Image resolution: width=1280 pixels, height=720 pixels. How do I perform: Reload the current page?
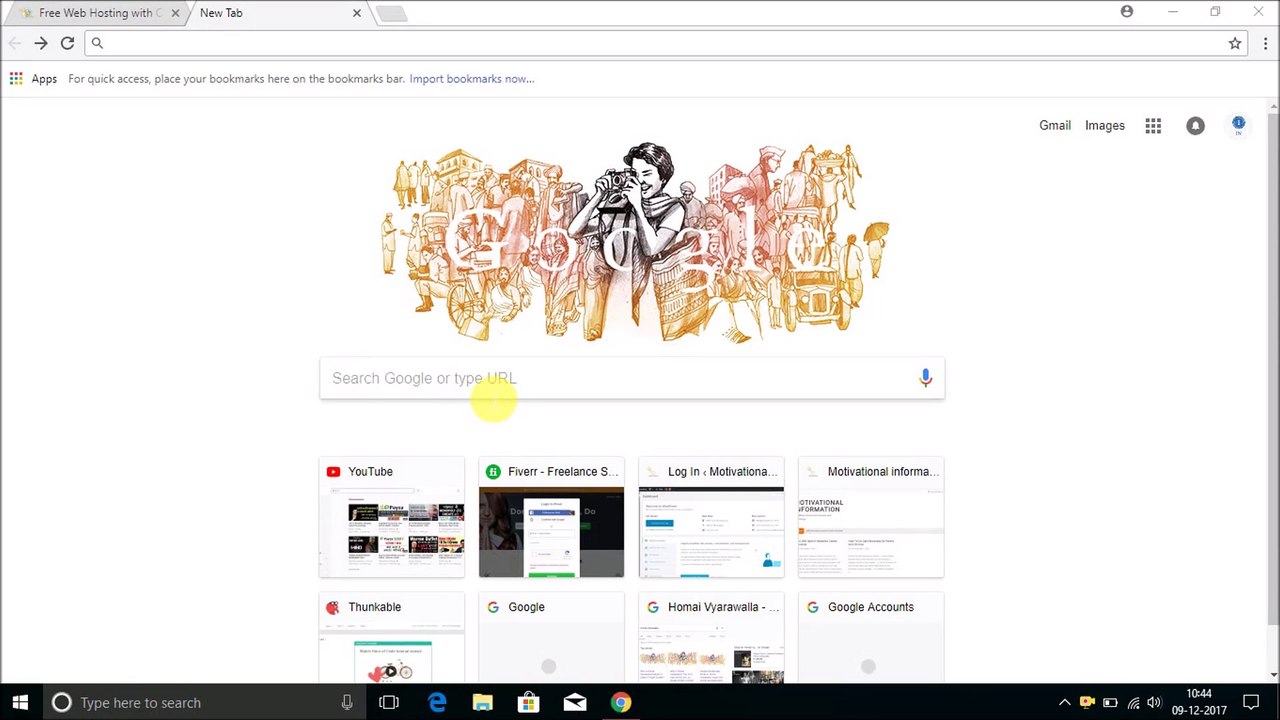point(67,43)
